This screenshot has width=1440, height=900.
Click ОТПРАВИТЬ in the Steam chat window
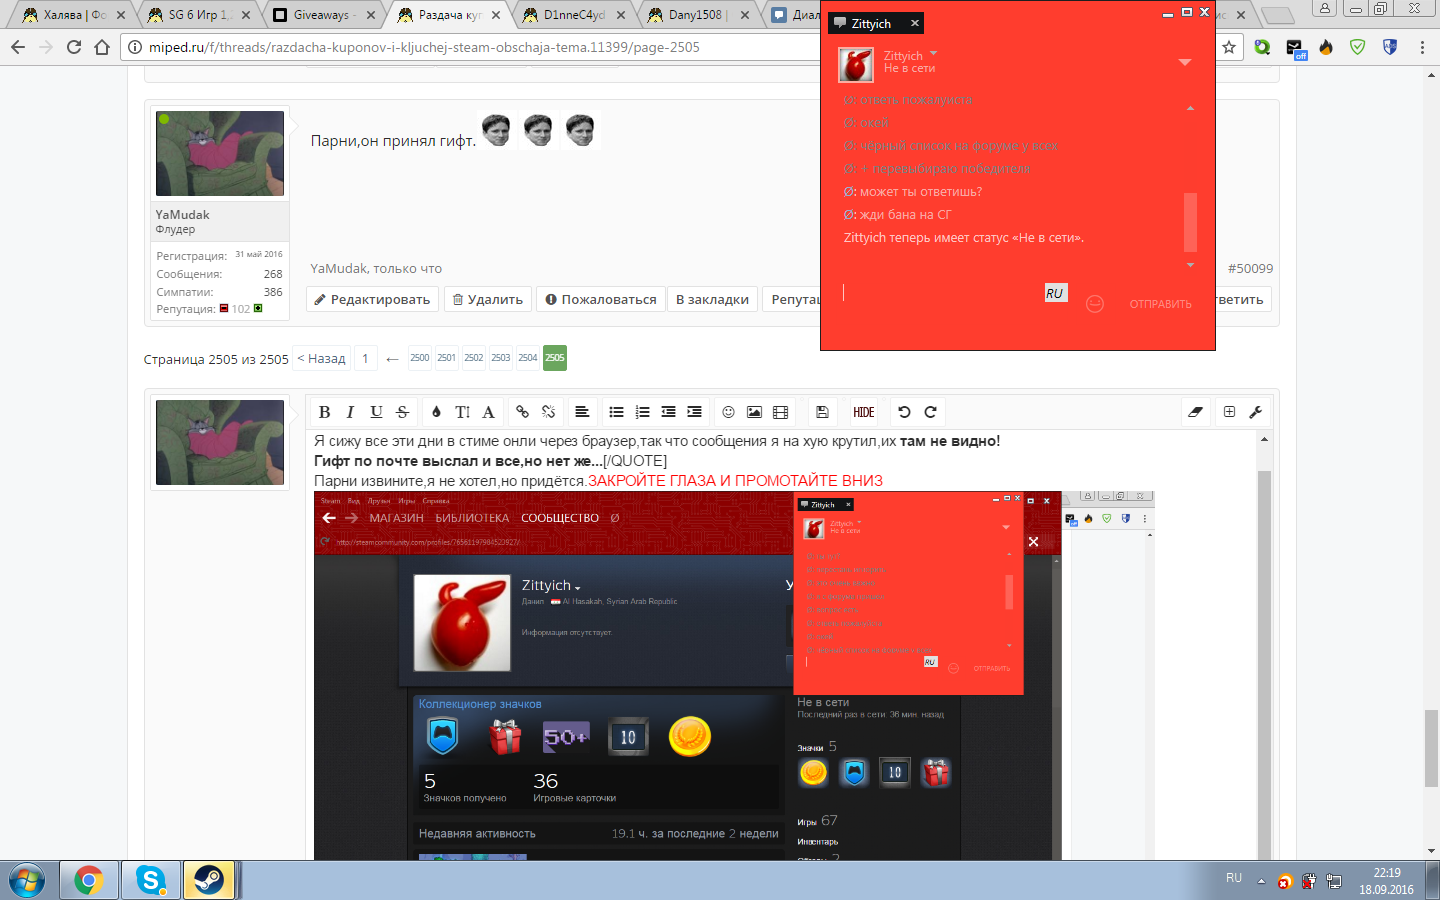pyautogui.click(x=1160, y=304)
